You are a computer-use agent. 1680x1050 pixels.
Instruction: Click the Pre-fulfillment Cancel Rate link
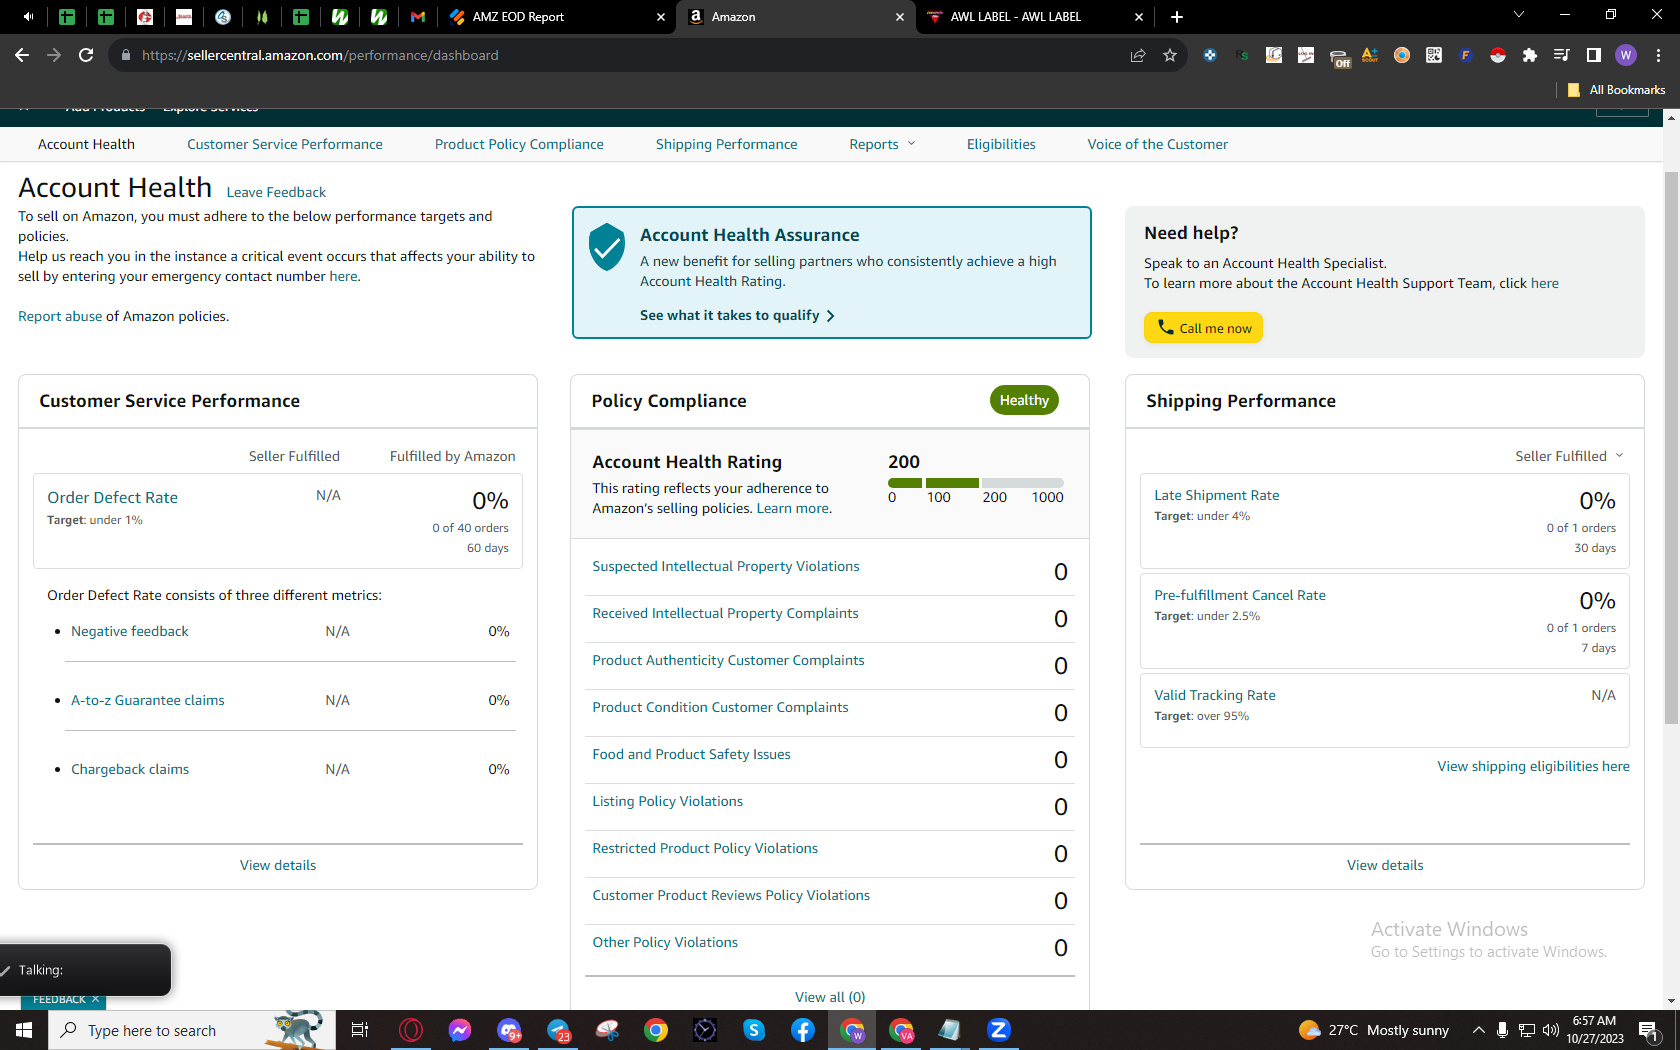pos(1240,595)
